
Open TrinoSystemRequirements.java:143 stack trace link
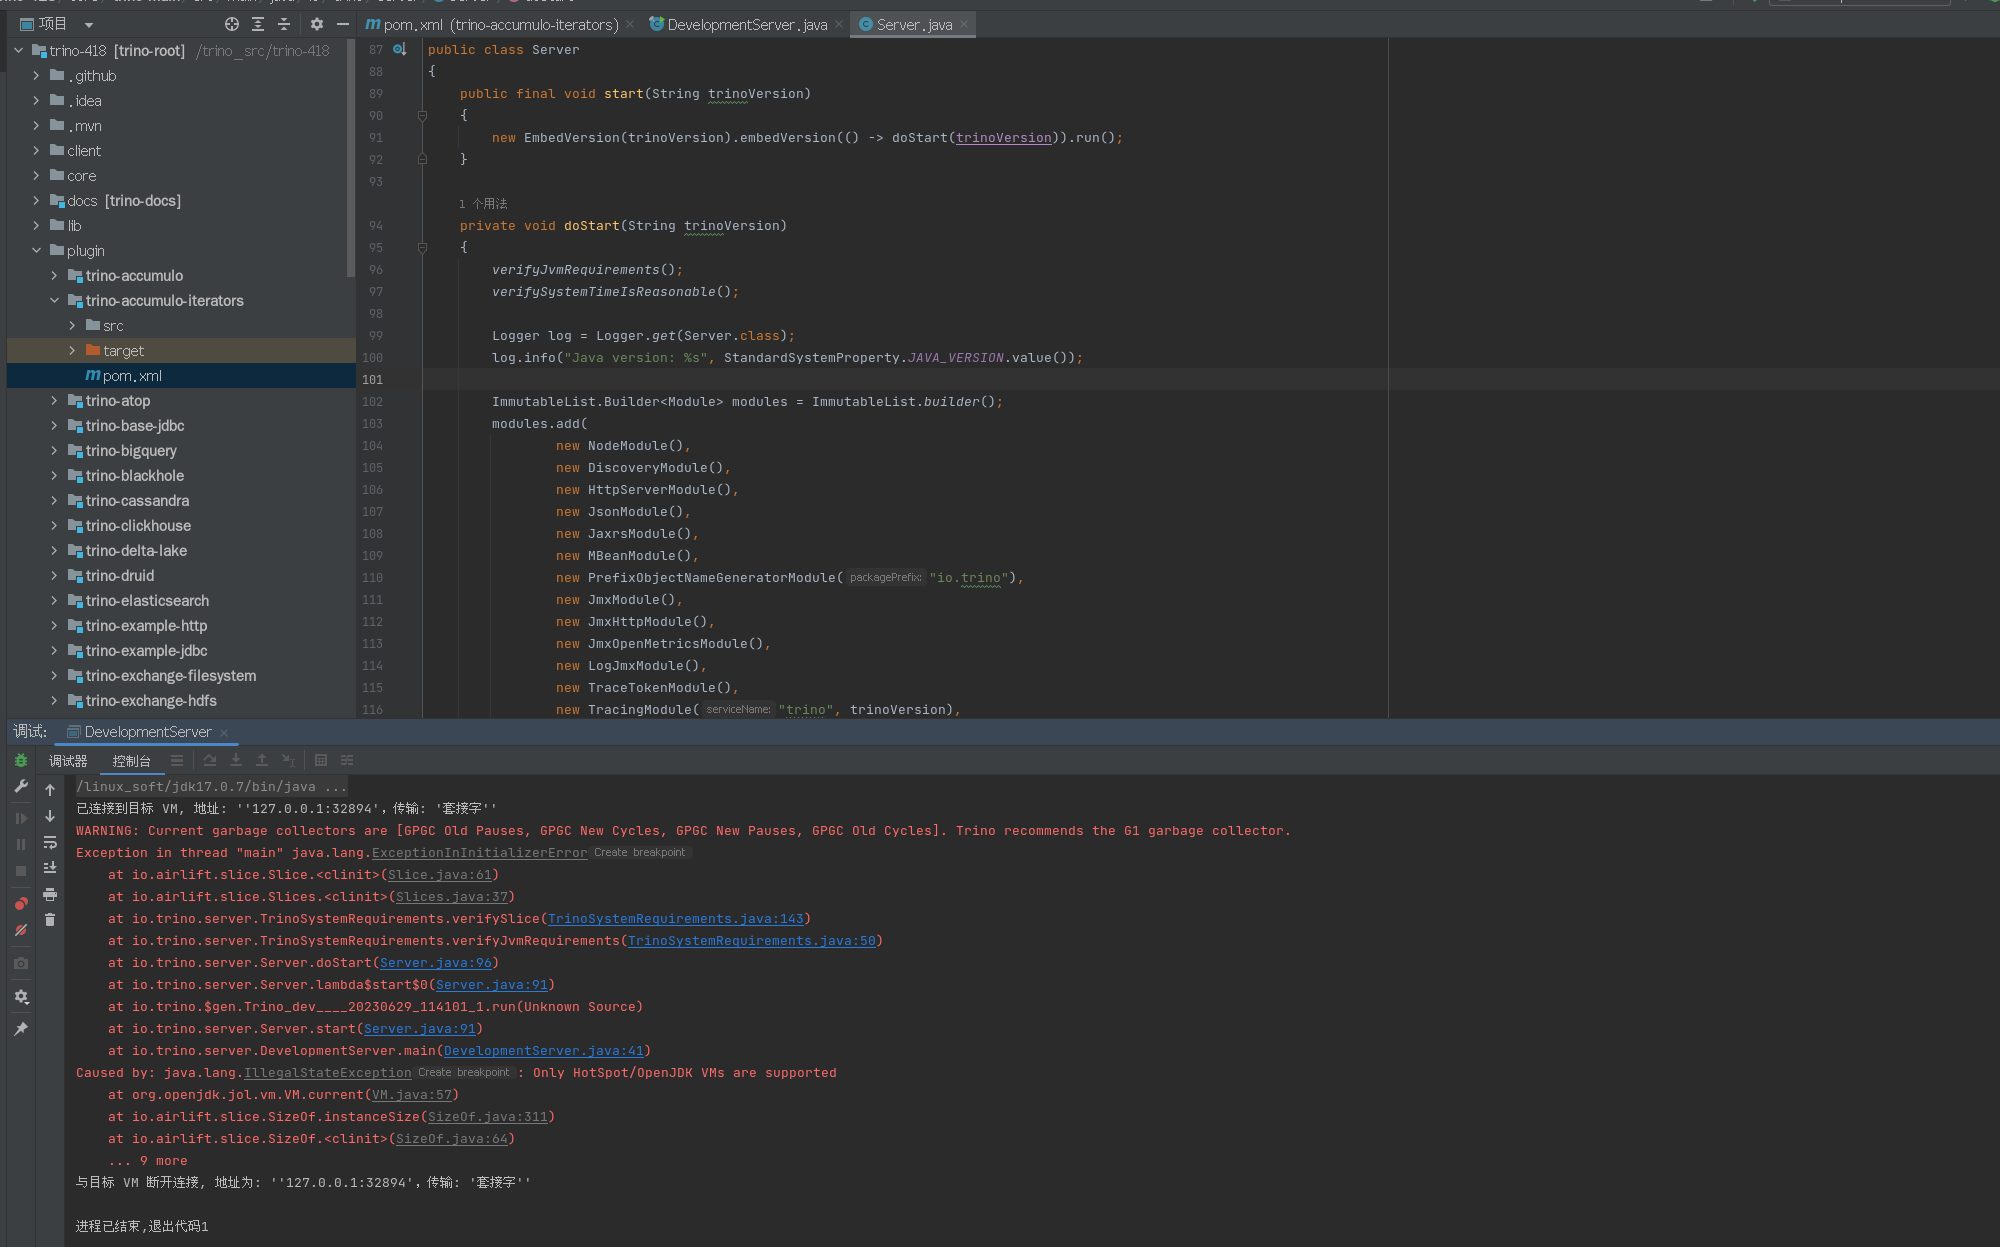pyautogui.click(x=676, y=919)
